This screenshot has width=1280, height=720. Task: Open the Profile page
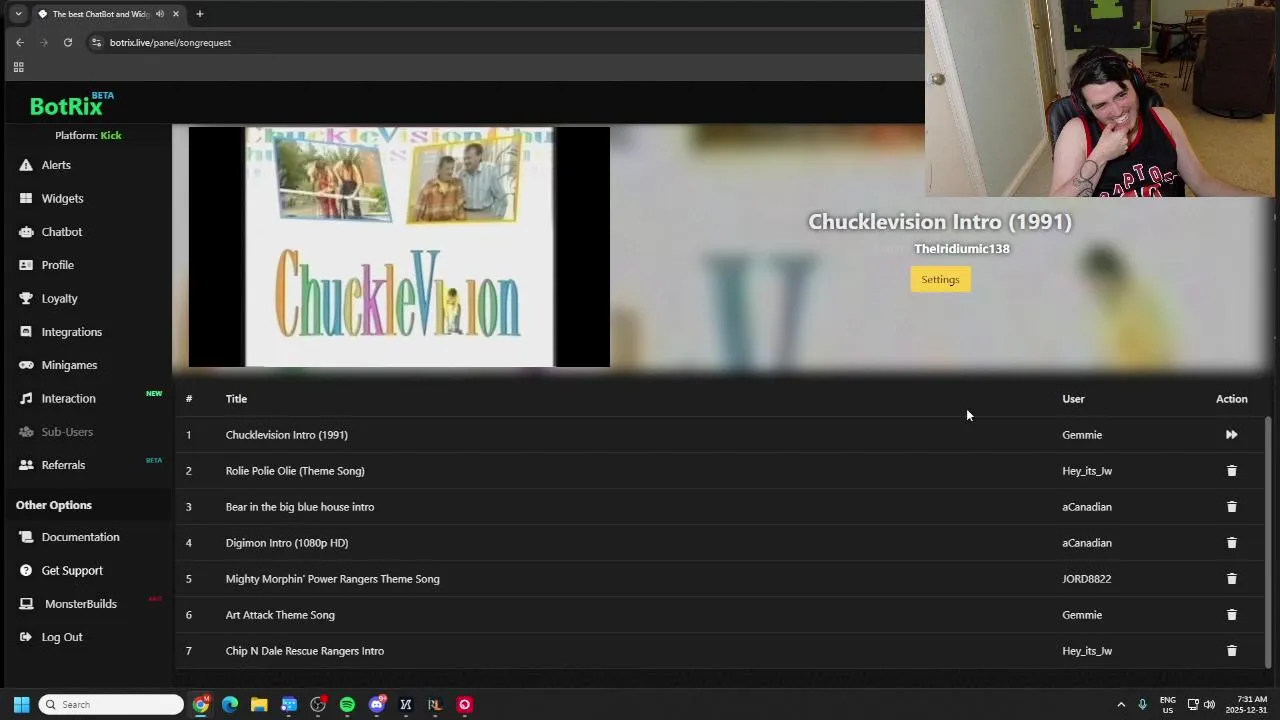pos(57,265)
